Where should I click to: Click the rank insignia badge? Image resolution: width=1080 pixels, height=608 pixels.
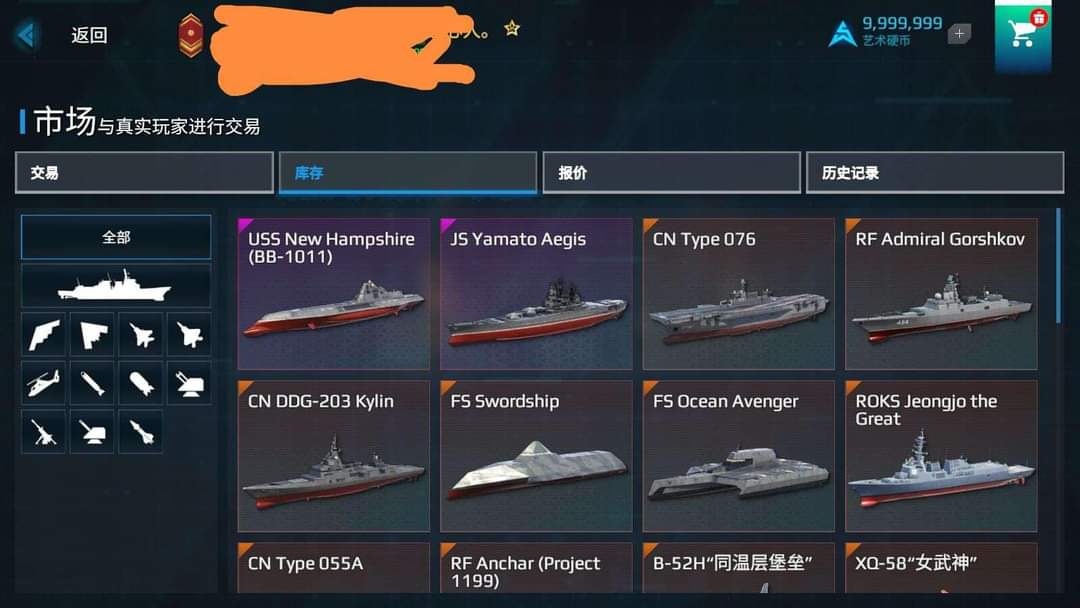[191, 35]
